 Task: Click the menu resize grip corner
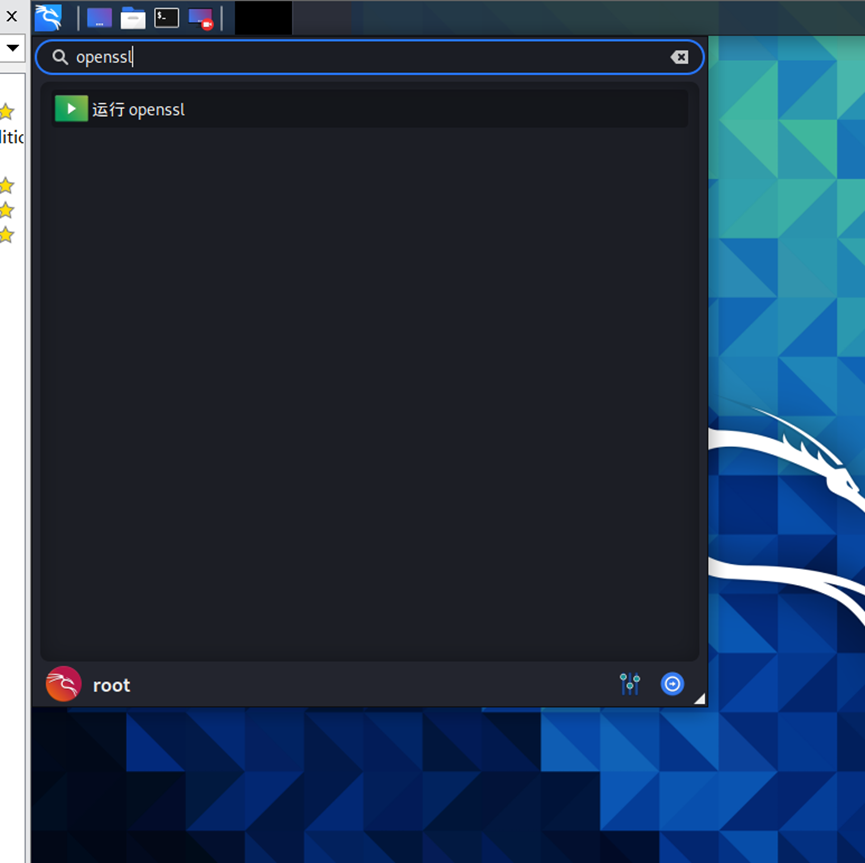(700, 699)
